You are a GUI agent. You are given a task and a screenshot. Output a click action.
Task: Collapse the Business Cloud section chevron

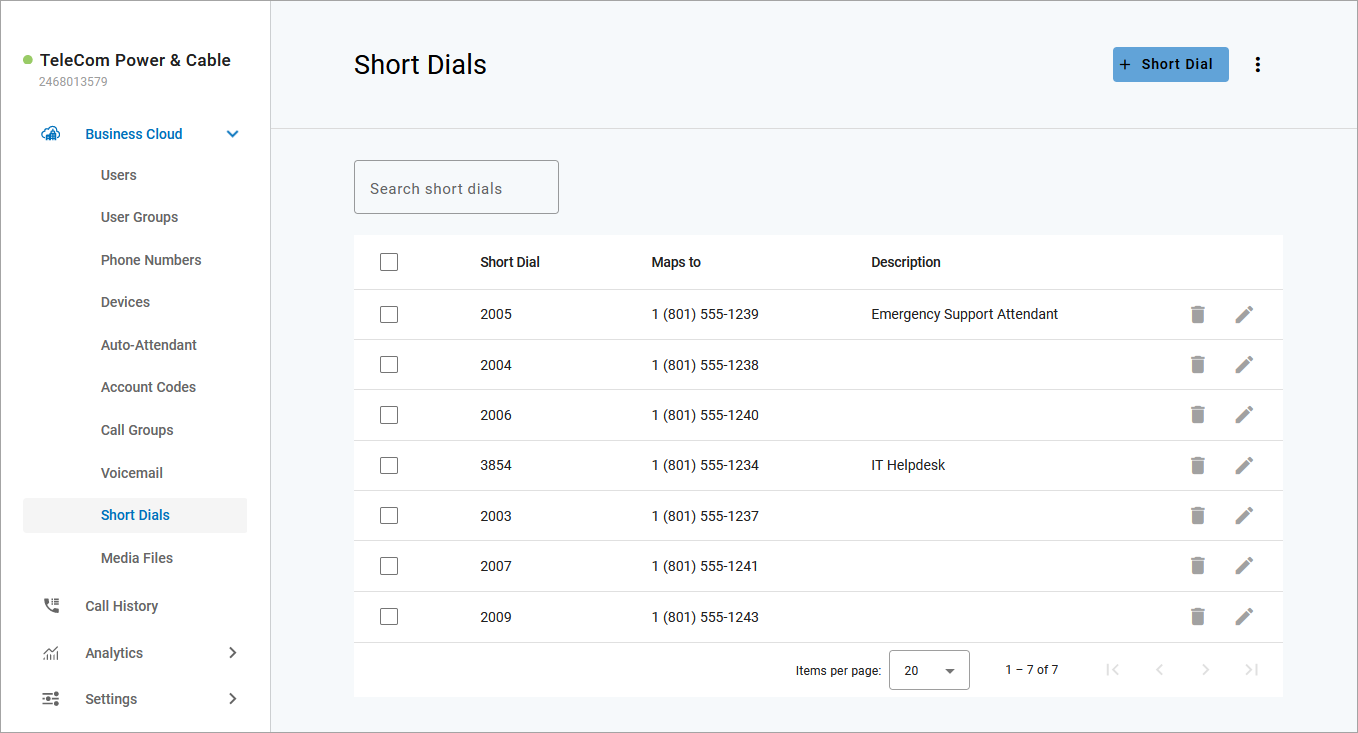[233, 134]
